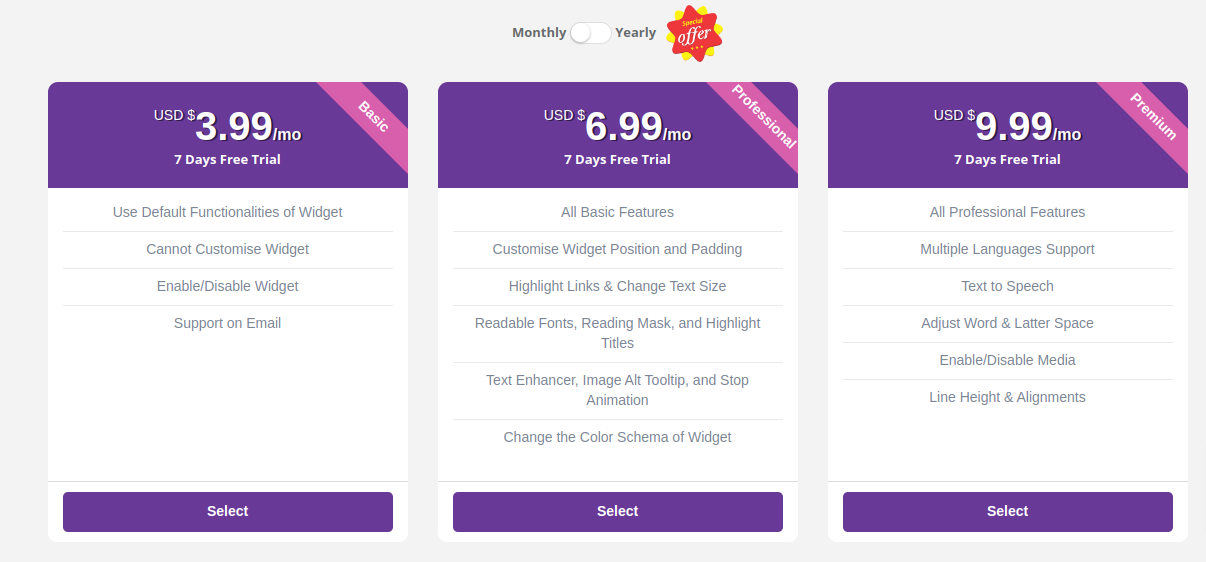Click Highlight Links & Change Text Size
This screenshot has height=562, width=1206.
(x=618, y=287)
